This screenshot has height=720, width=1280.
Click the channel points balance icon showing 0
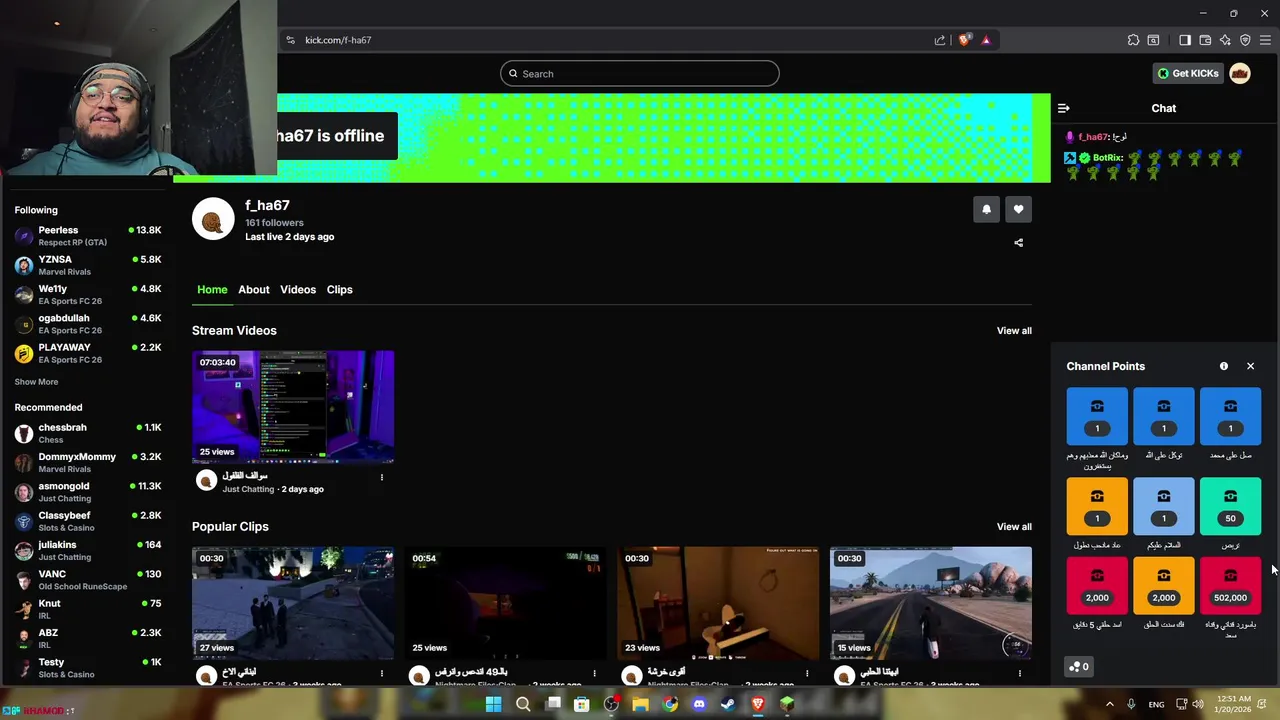(1078, 666)
